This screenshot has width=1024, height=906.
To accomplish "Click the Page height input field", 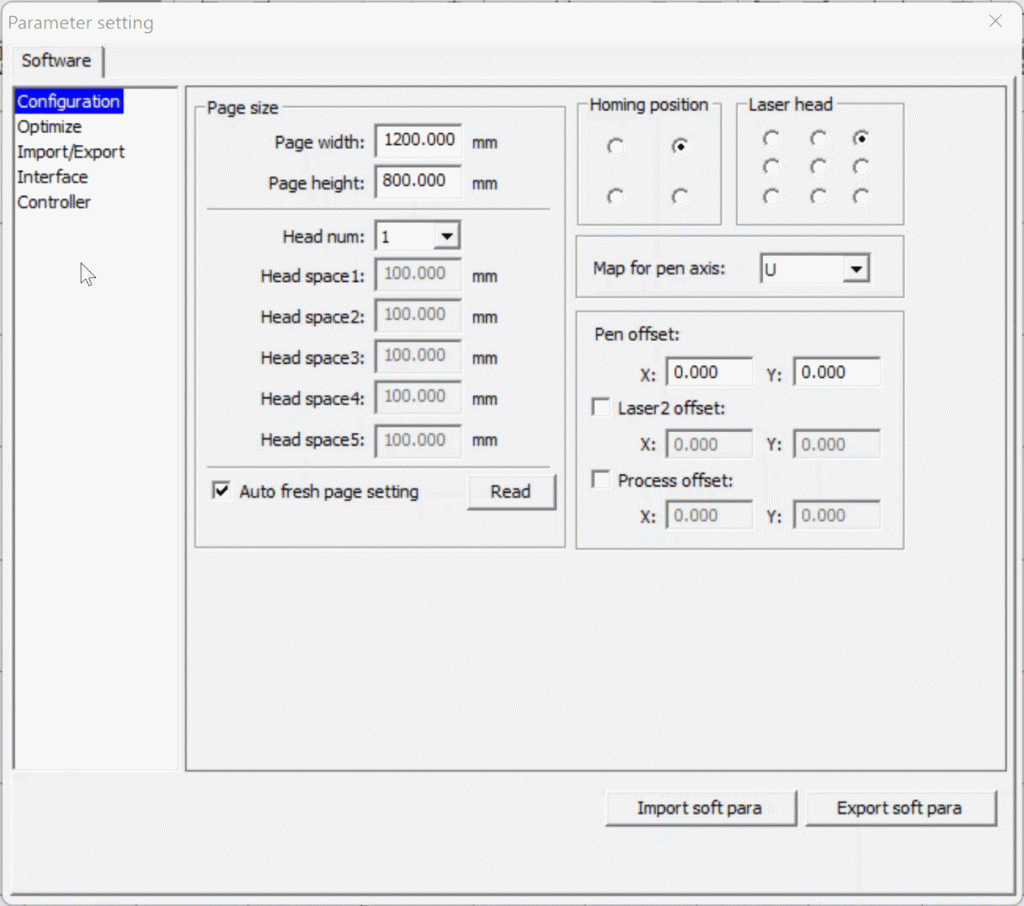I will [x=419, y=182].
